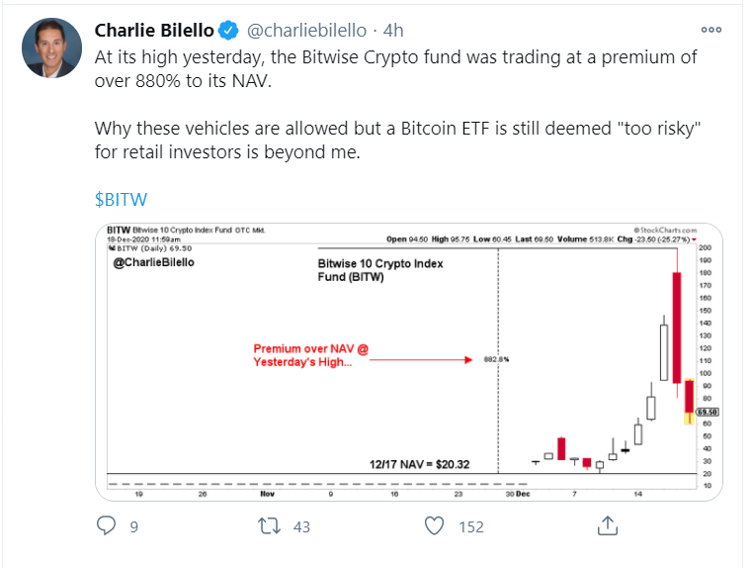The height and width of the screenshot is (568, 752).
Task: Open the $BITW cashtag link
Action: click(121, 198)
